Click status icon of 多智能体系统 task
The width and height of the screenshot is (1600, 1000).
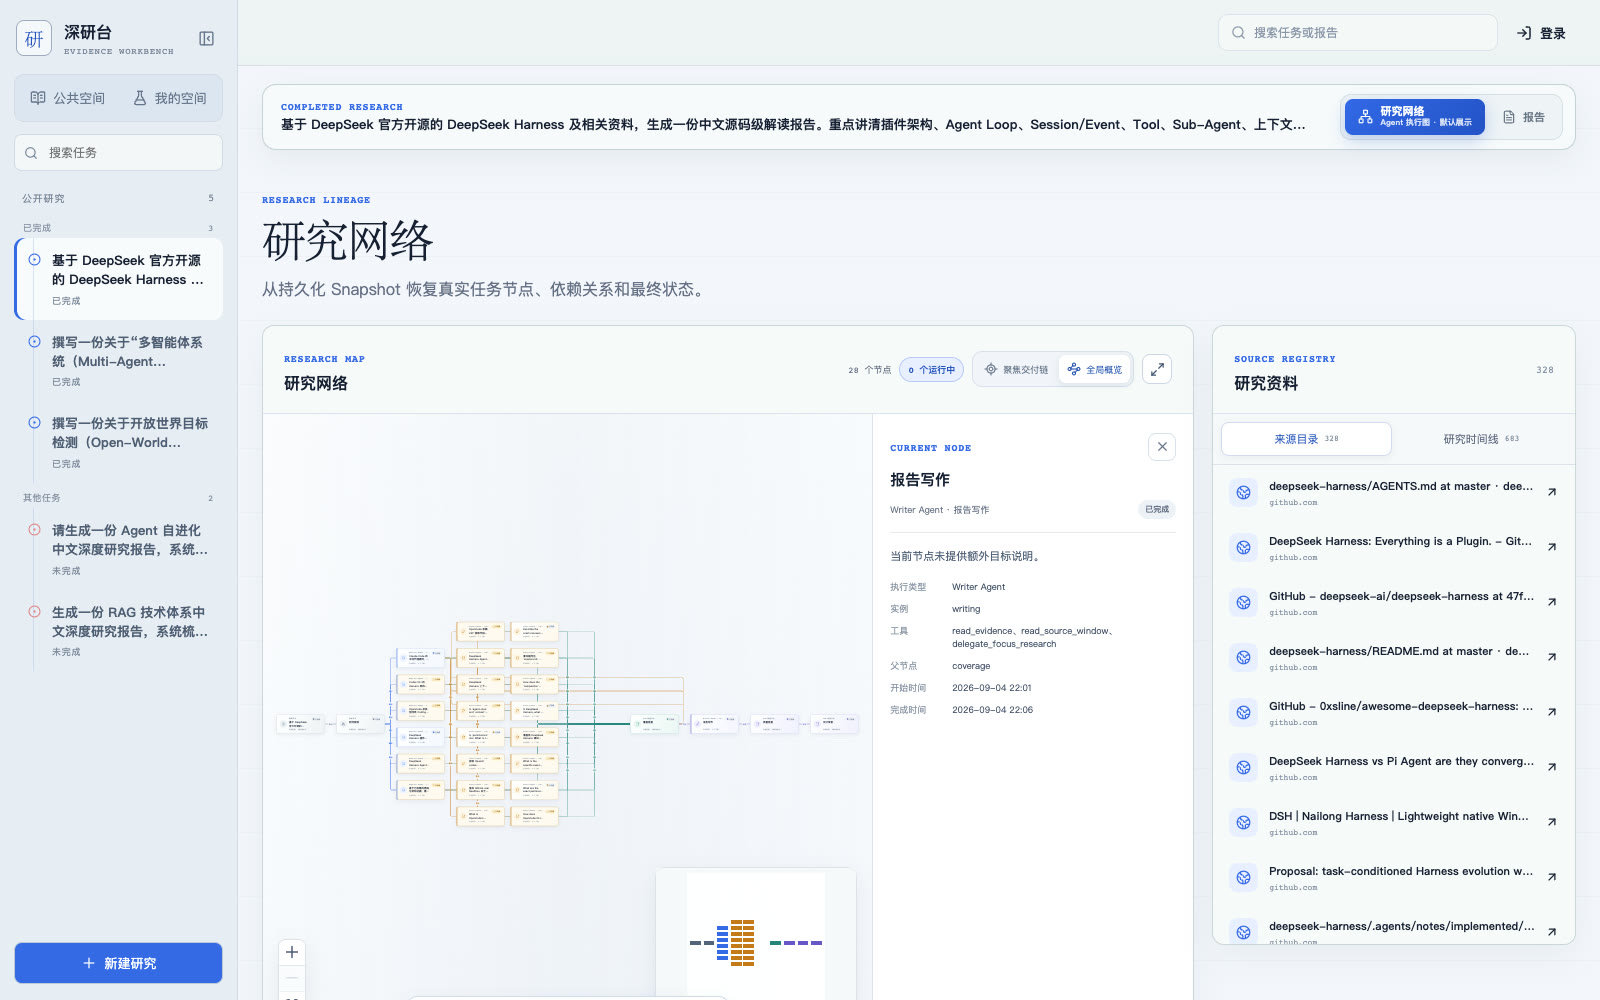pyautogui.click(x=34, y=341)
